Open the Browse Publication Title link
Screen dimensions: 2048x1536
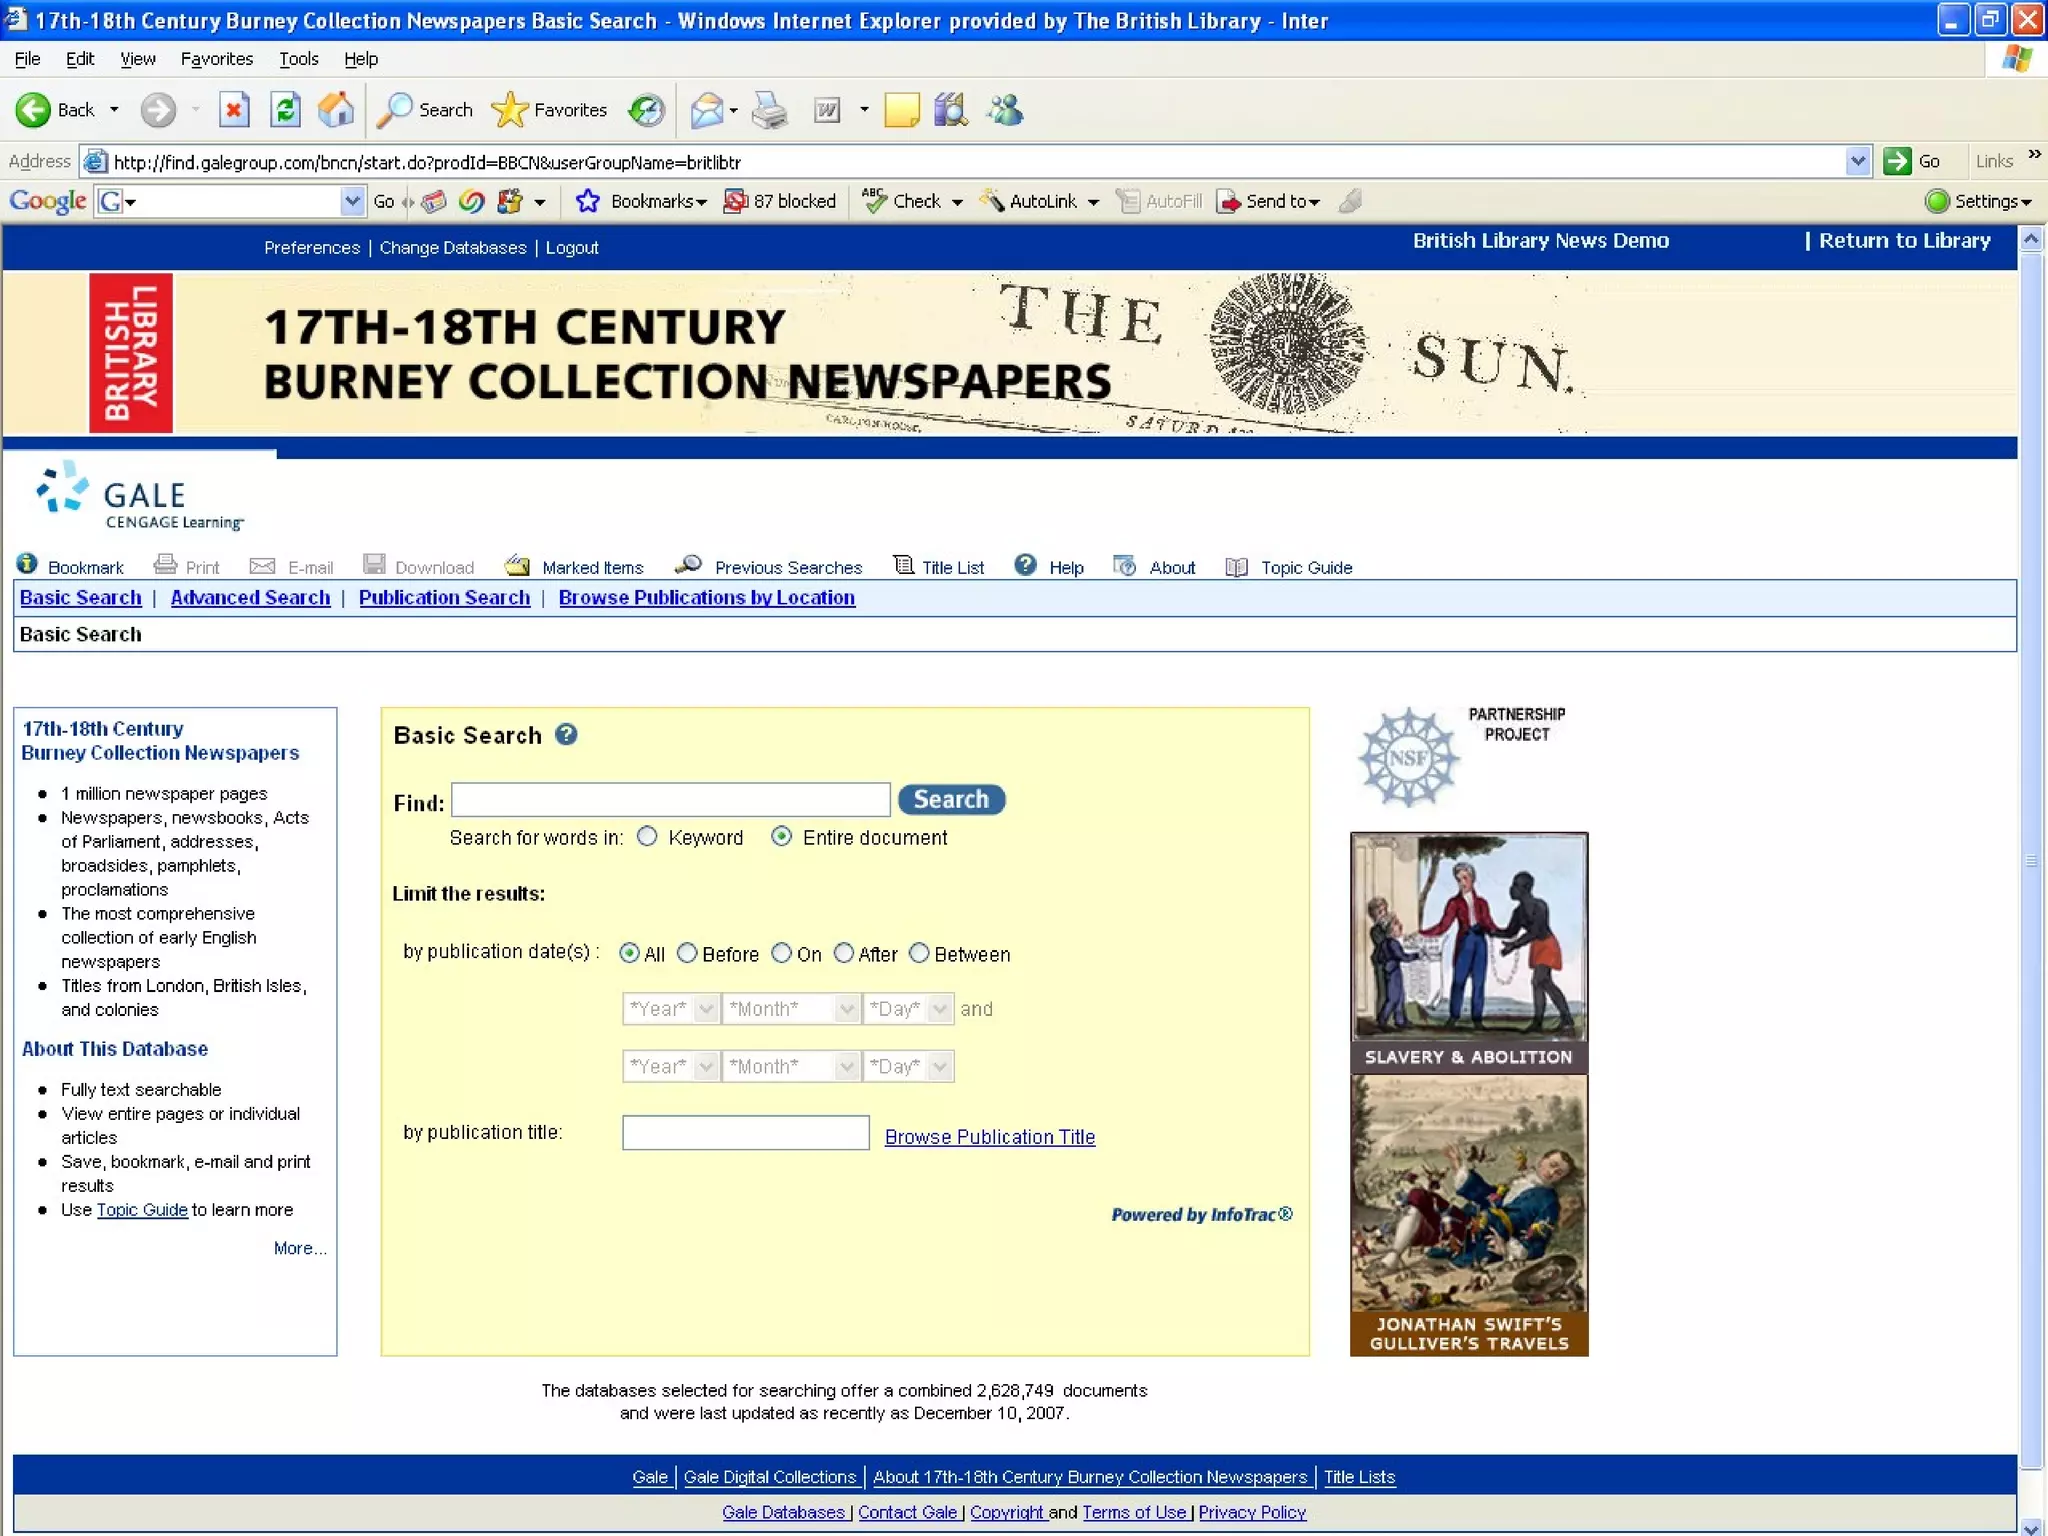coord(989,1137)
